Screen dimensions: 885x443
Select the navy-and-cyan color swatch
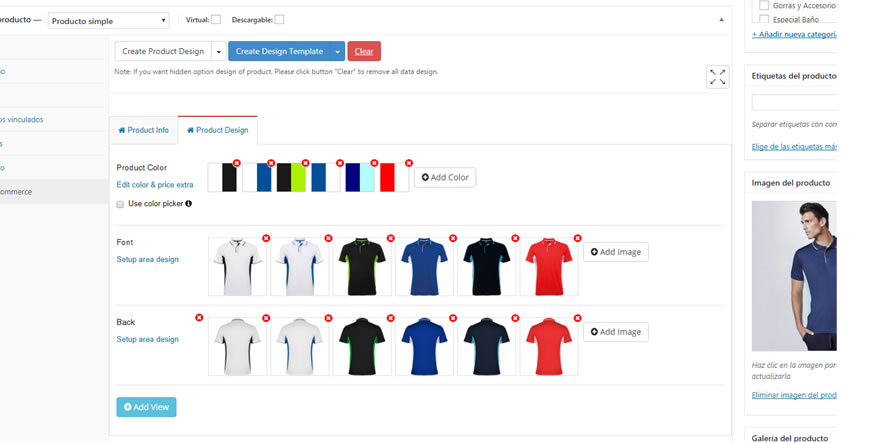click(360, 178)
